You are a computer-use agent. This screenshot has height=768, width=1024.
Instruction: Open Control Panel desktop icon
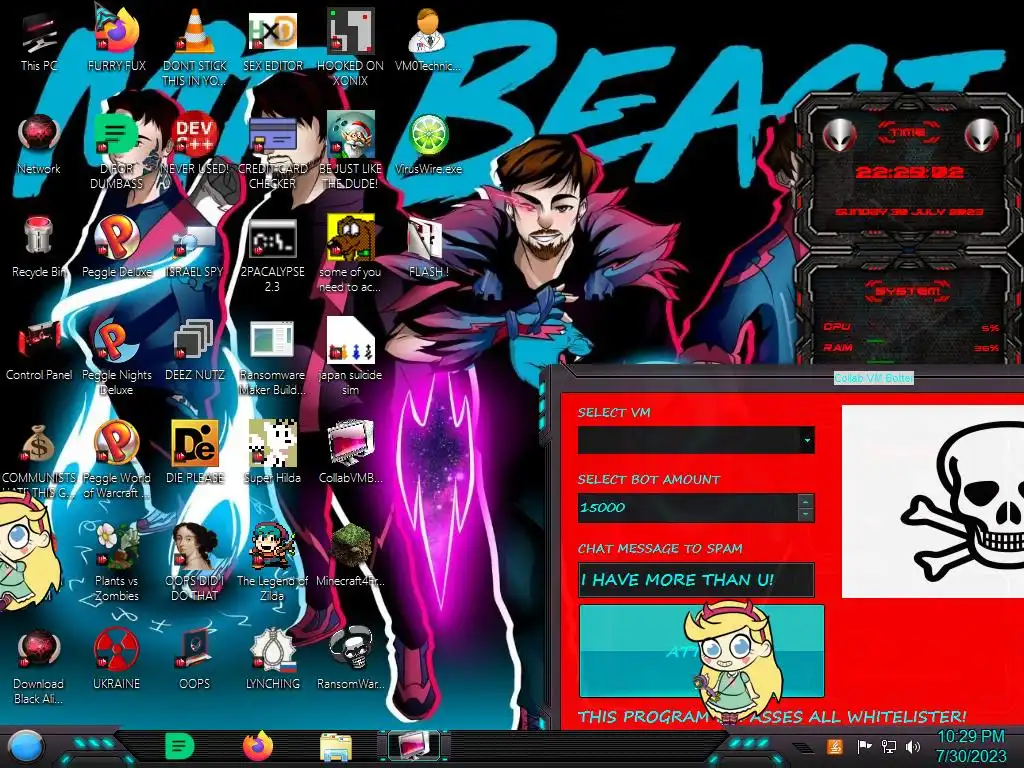coord(39,350)
